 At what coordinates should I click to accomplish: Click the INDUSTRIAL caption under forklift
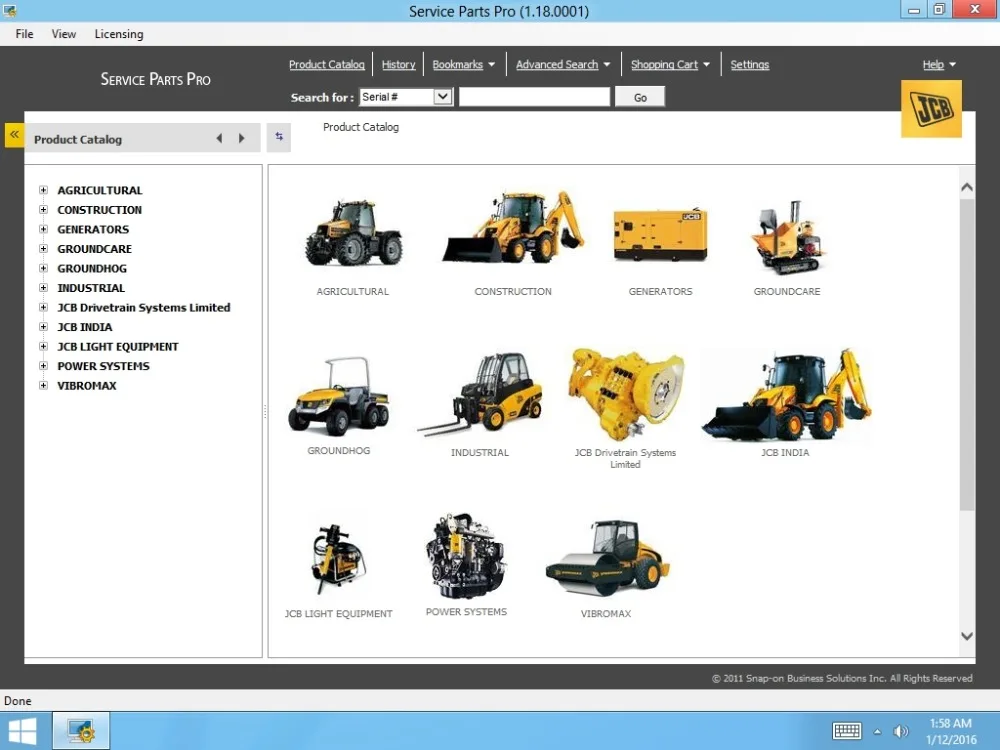point(480,453)
